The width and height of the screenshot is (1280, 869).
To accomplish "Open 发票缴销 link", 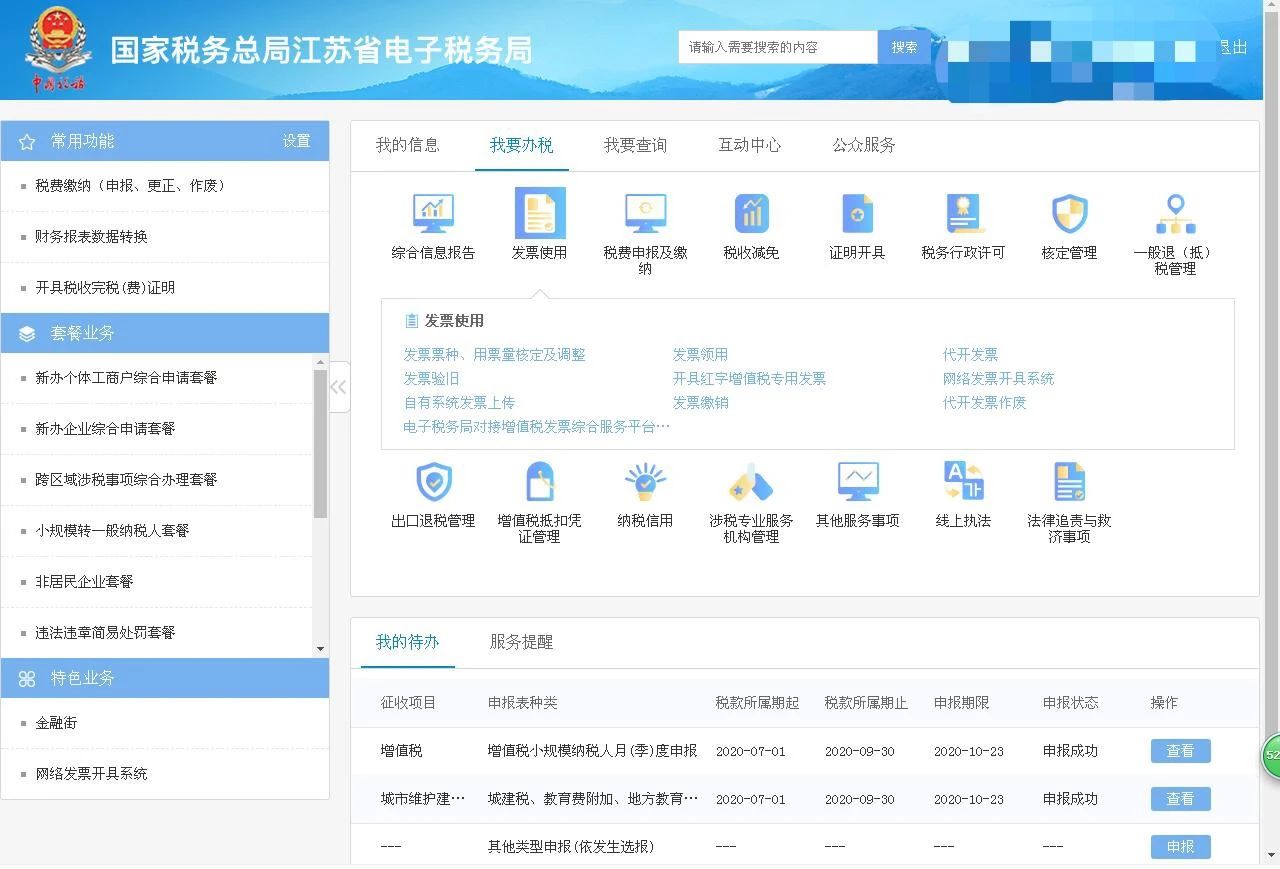I will coord(700,403).
